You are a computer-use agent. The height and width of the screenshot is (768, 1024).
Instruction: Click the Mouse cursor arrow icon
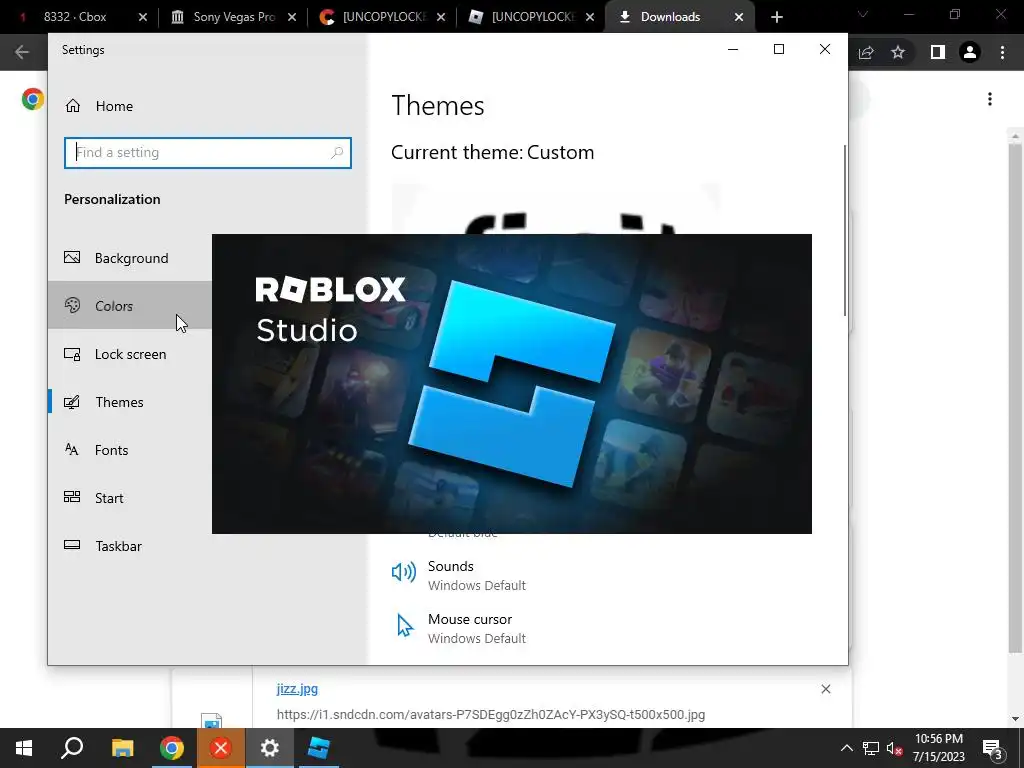[x=405, y=626]
